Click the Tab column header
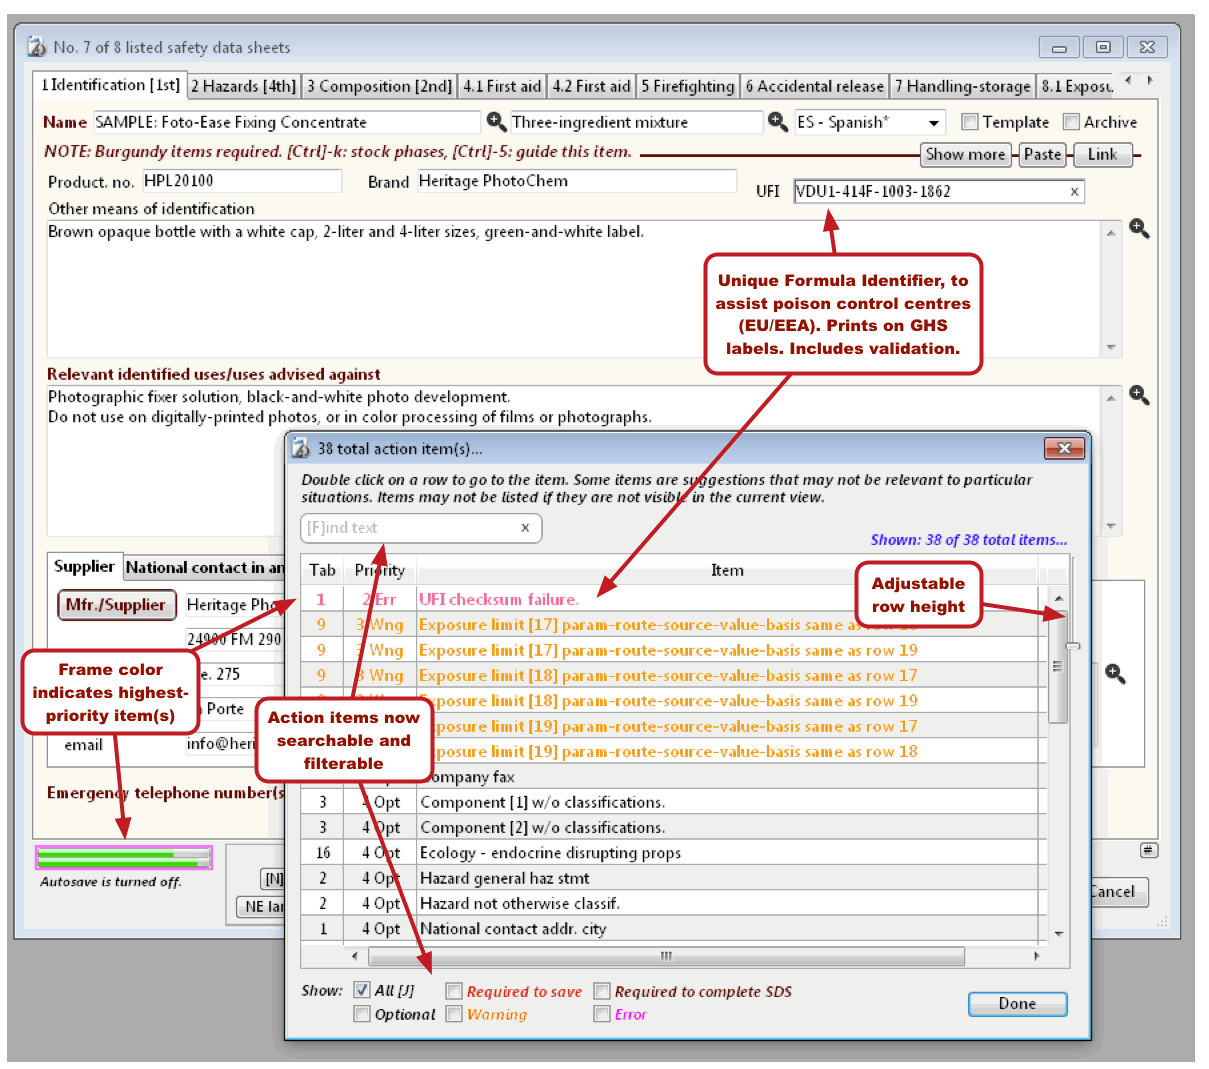The image size is (1209, 1069). [322, 570]
